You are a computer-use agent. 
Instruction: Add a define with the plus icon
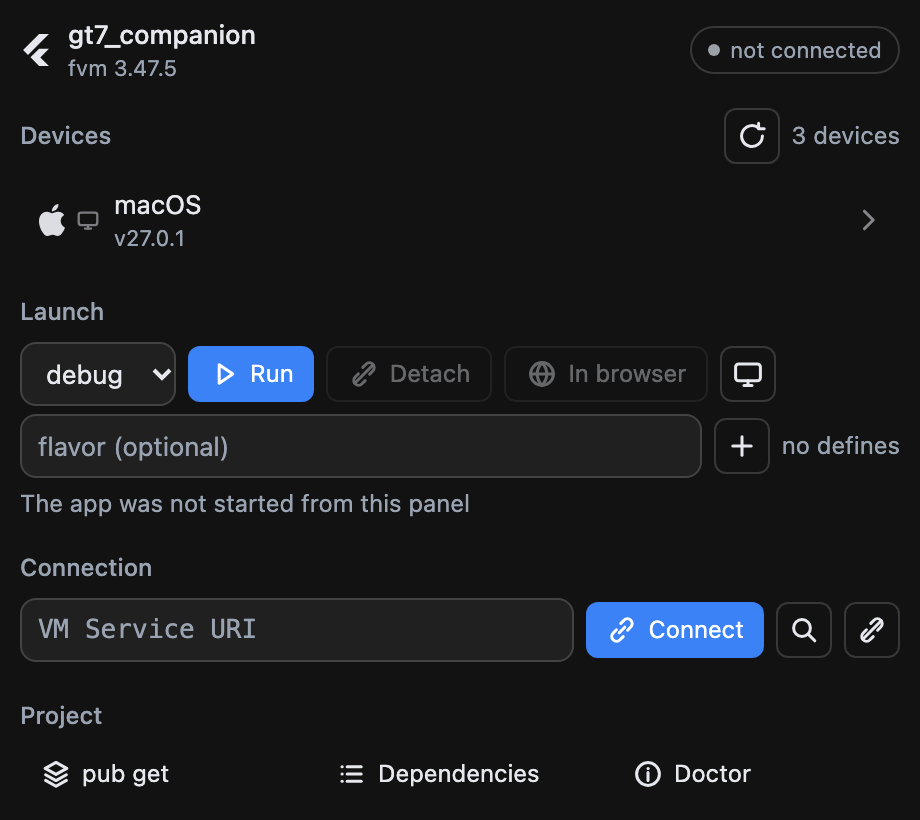(x=742, y=446)
